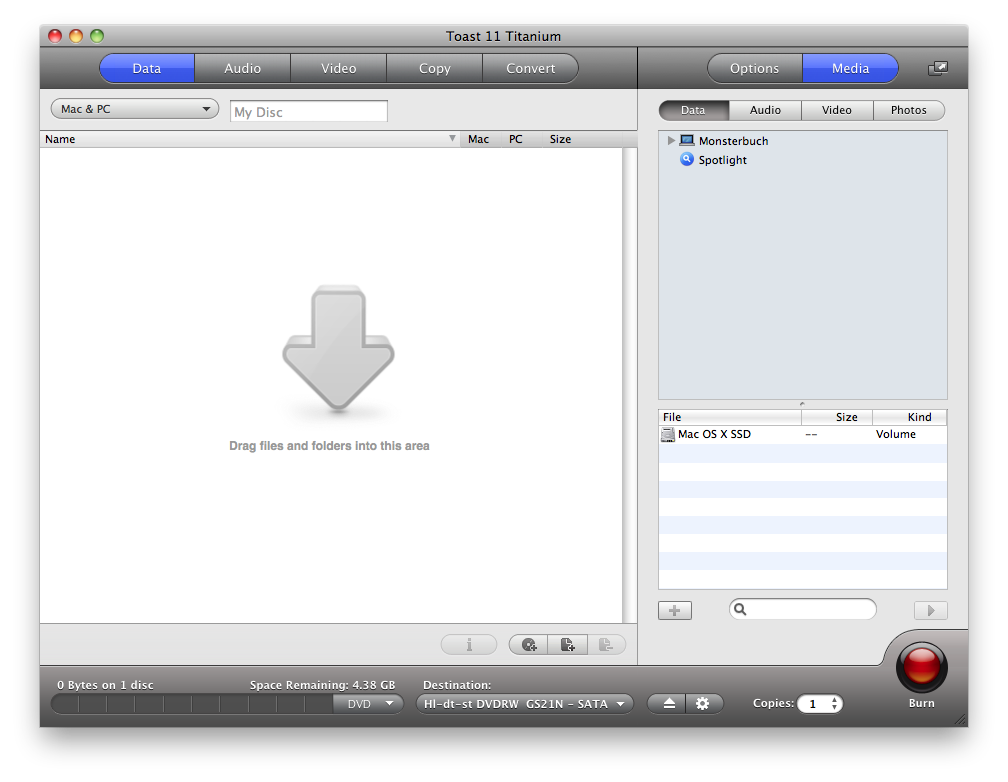Click the window resize grip corner
The height and width of the screenshot is (782, 1008).
(x=960, y=720)
